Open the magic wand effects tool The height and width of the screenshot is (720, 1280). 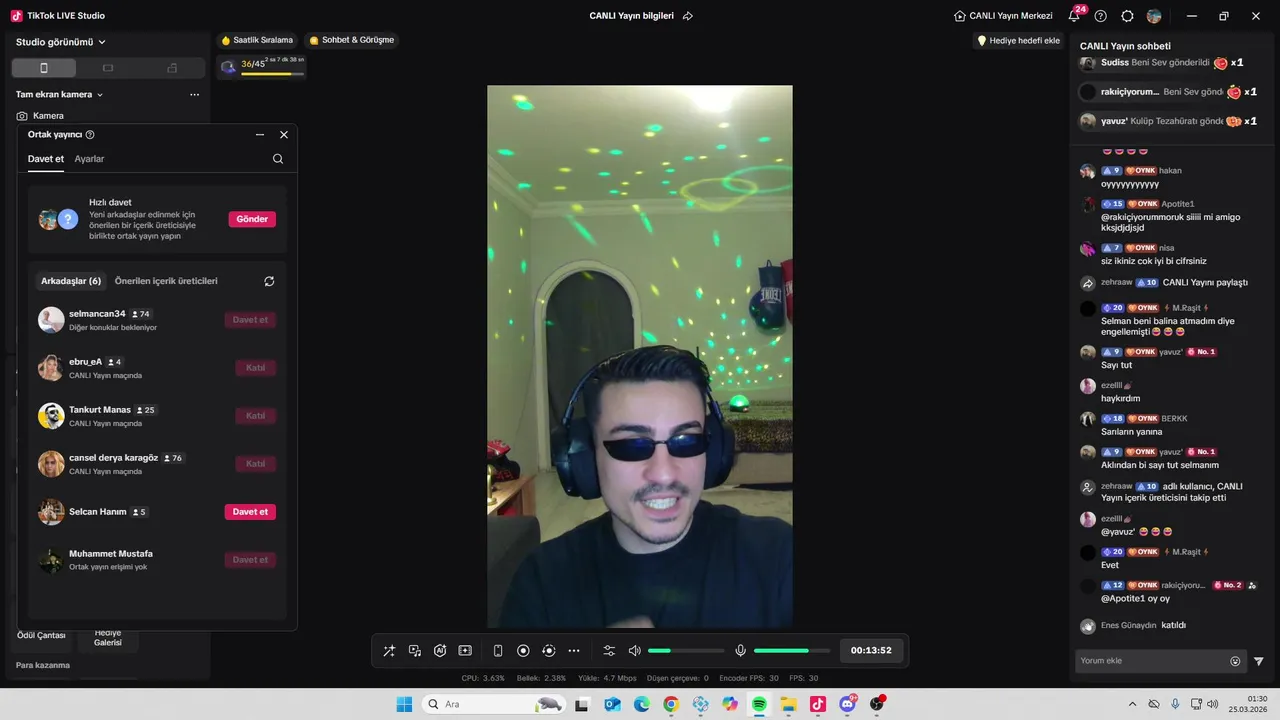(389, 651)
